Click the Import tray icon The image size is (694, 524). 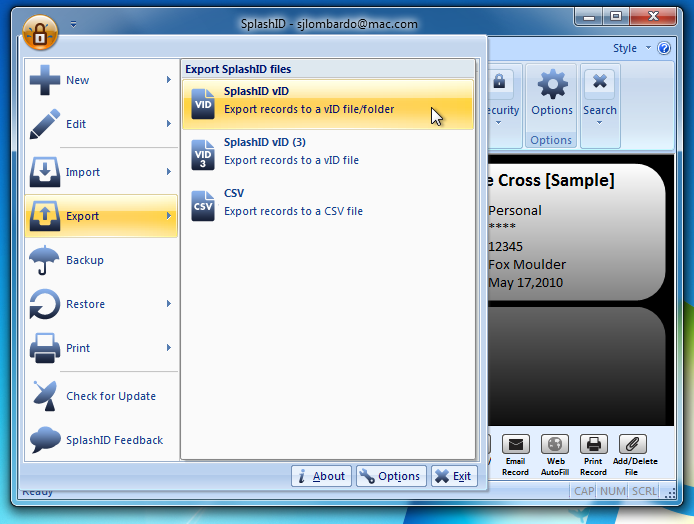click(45, 172)
